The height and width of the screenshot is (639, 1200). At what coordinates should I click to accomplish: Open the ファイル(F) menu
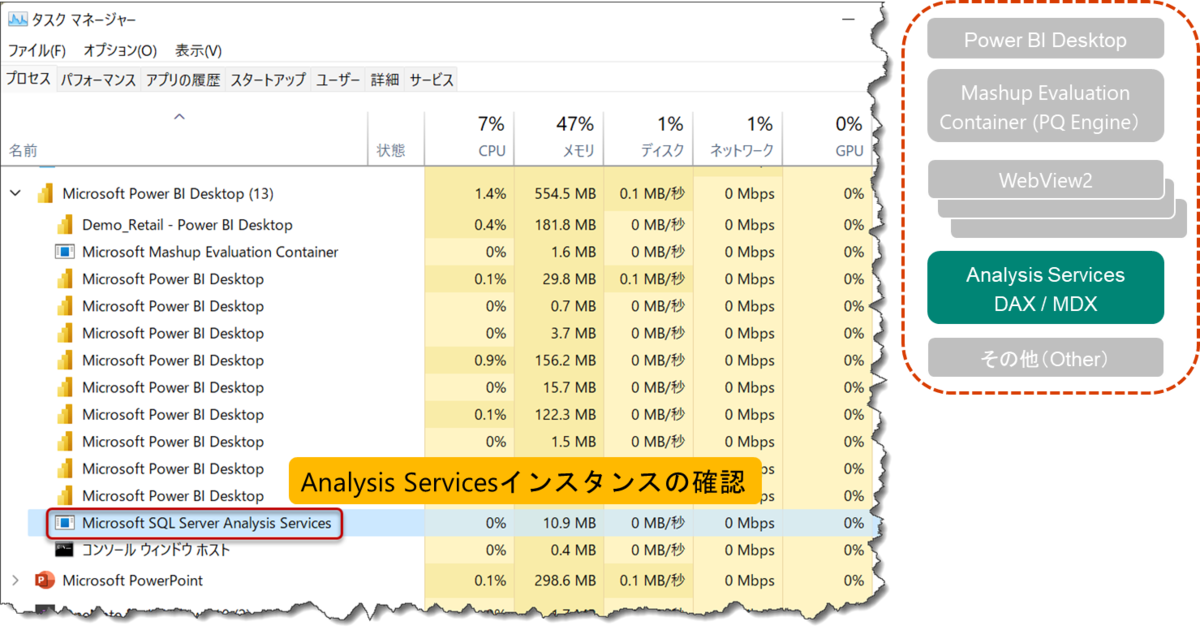pyautogui.click(x=37, y=51)
